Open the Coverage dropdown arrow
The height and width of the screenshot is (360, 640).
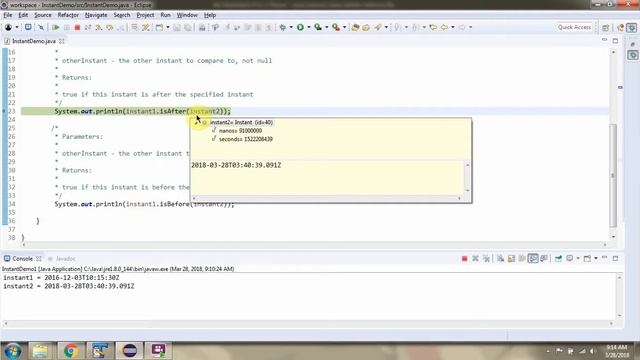[x=327, y=27]
